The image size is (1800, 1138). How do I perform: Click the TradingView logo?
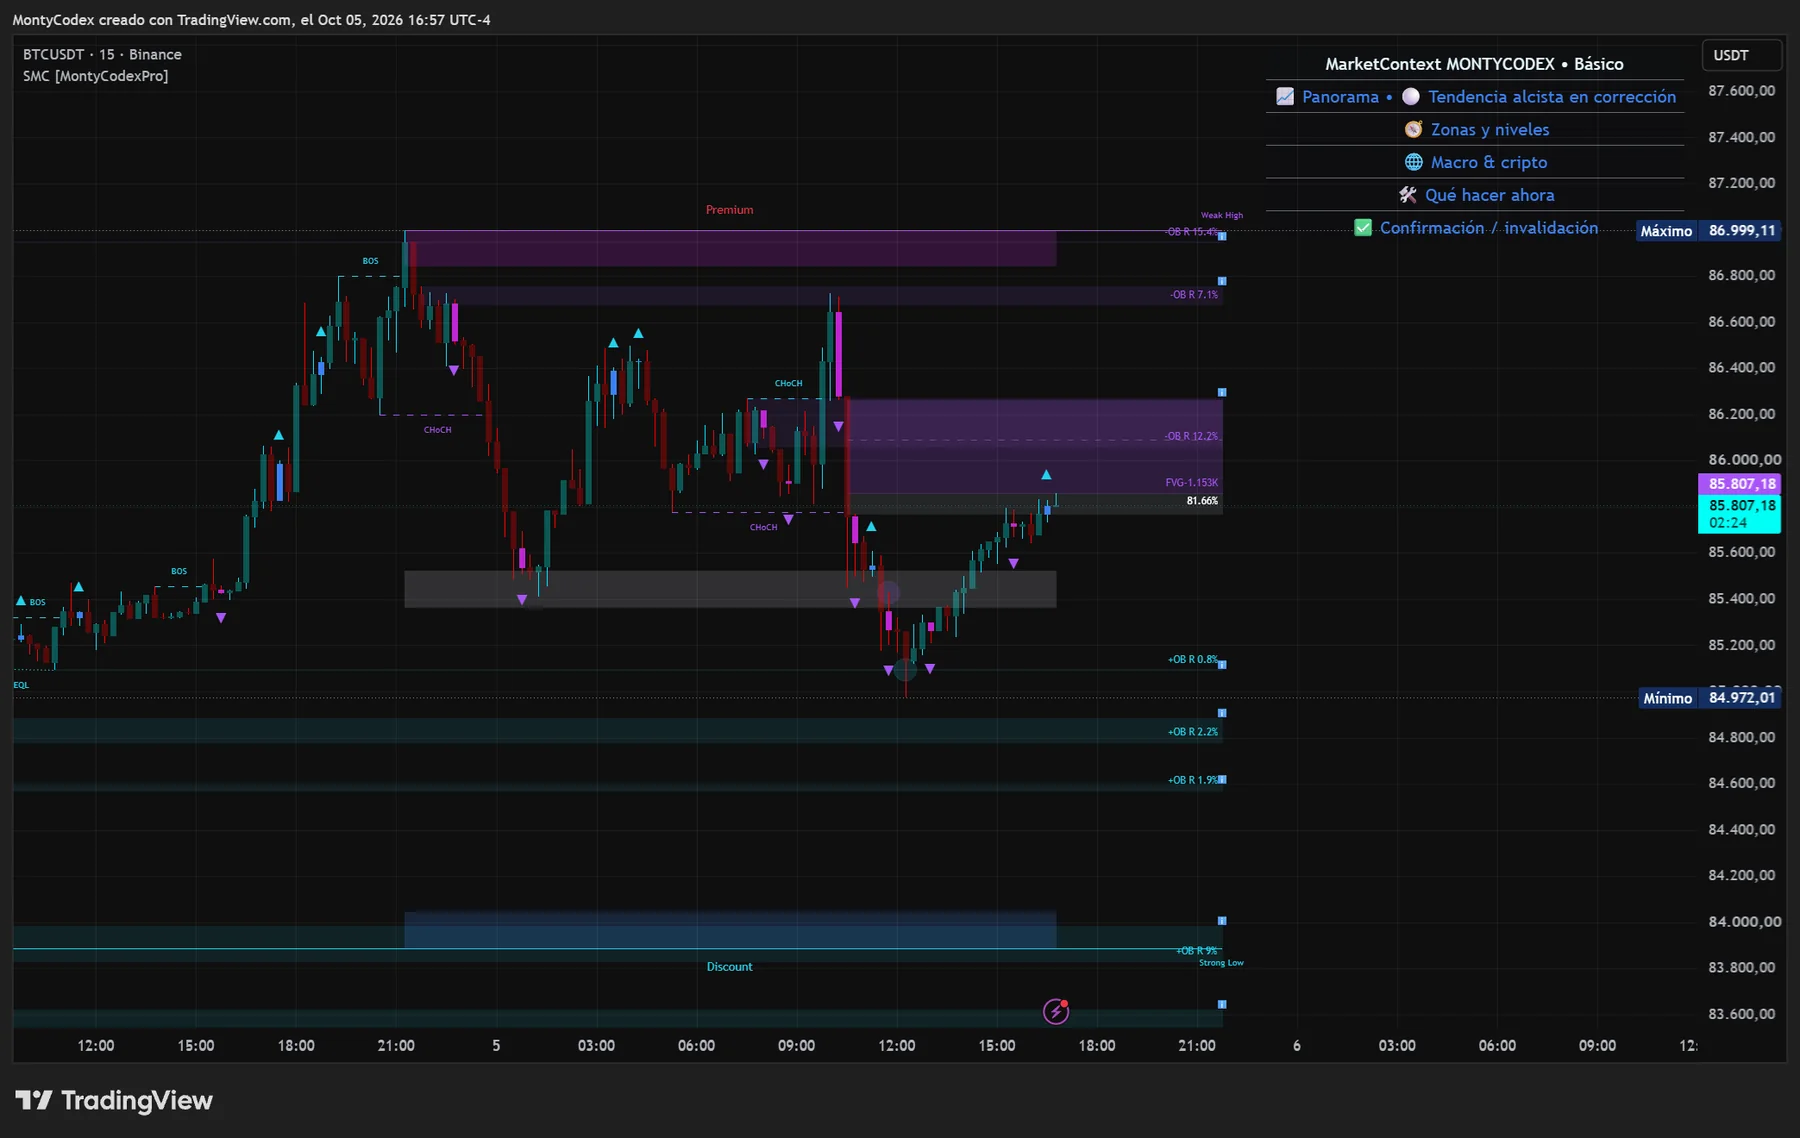[114, 1101]
